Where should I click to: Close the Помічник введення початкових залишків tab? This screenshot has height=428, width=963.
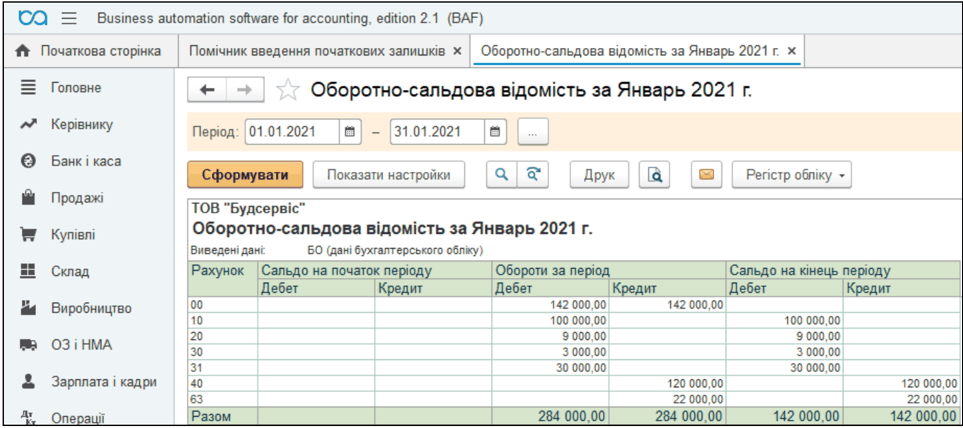pyautogui.click(x=457, y=50)
